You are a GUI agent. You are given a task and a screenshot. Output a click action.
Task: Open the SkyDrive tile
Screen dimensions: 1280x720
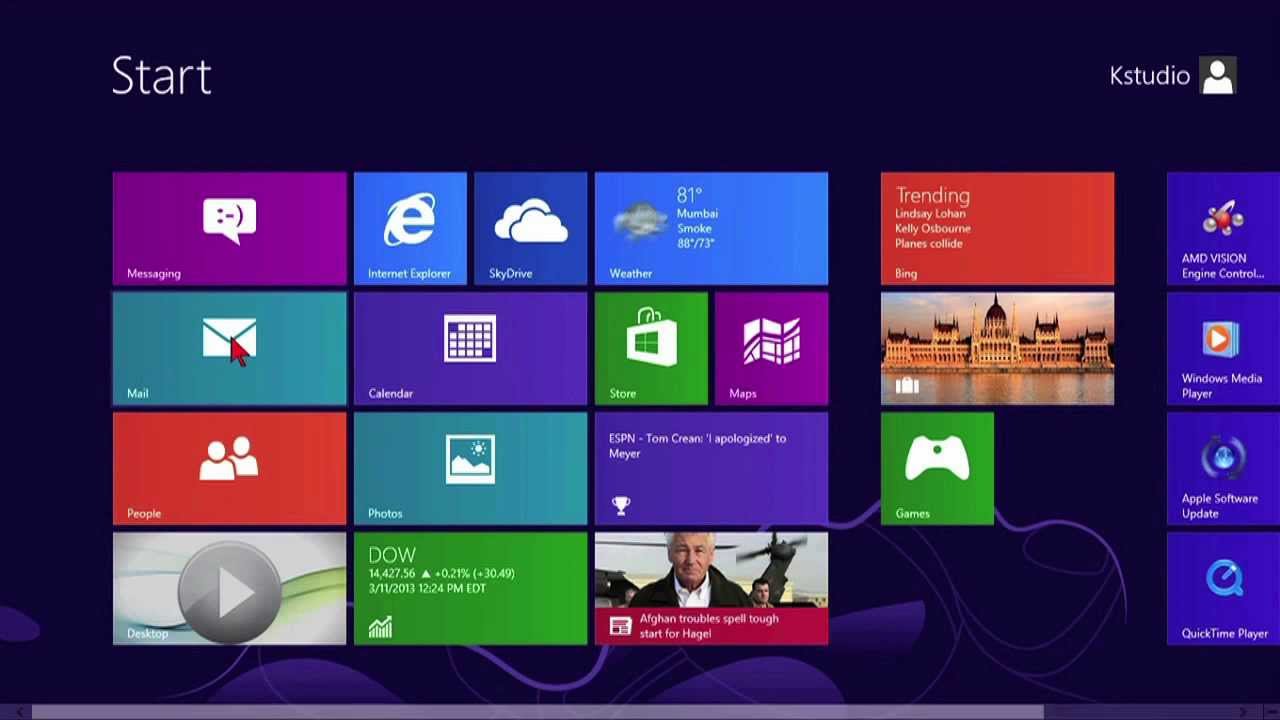tap(530, 228)
